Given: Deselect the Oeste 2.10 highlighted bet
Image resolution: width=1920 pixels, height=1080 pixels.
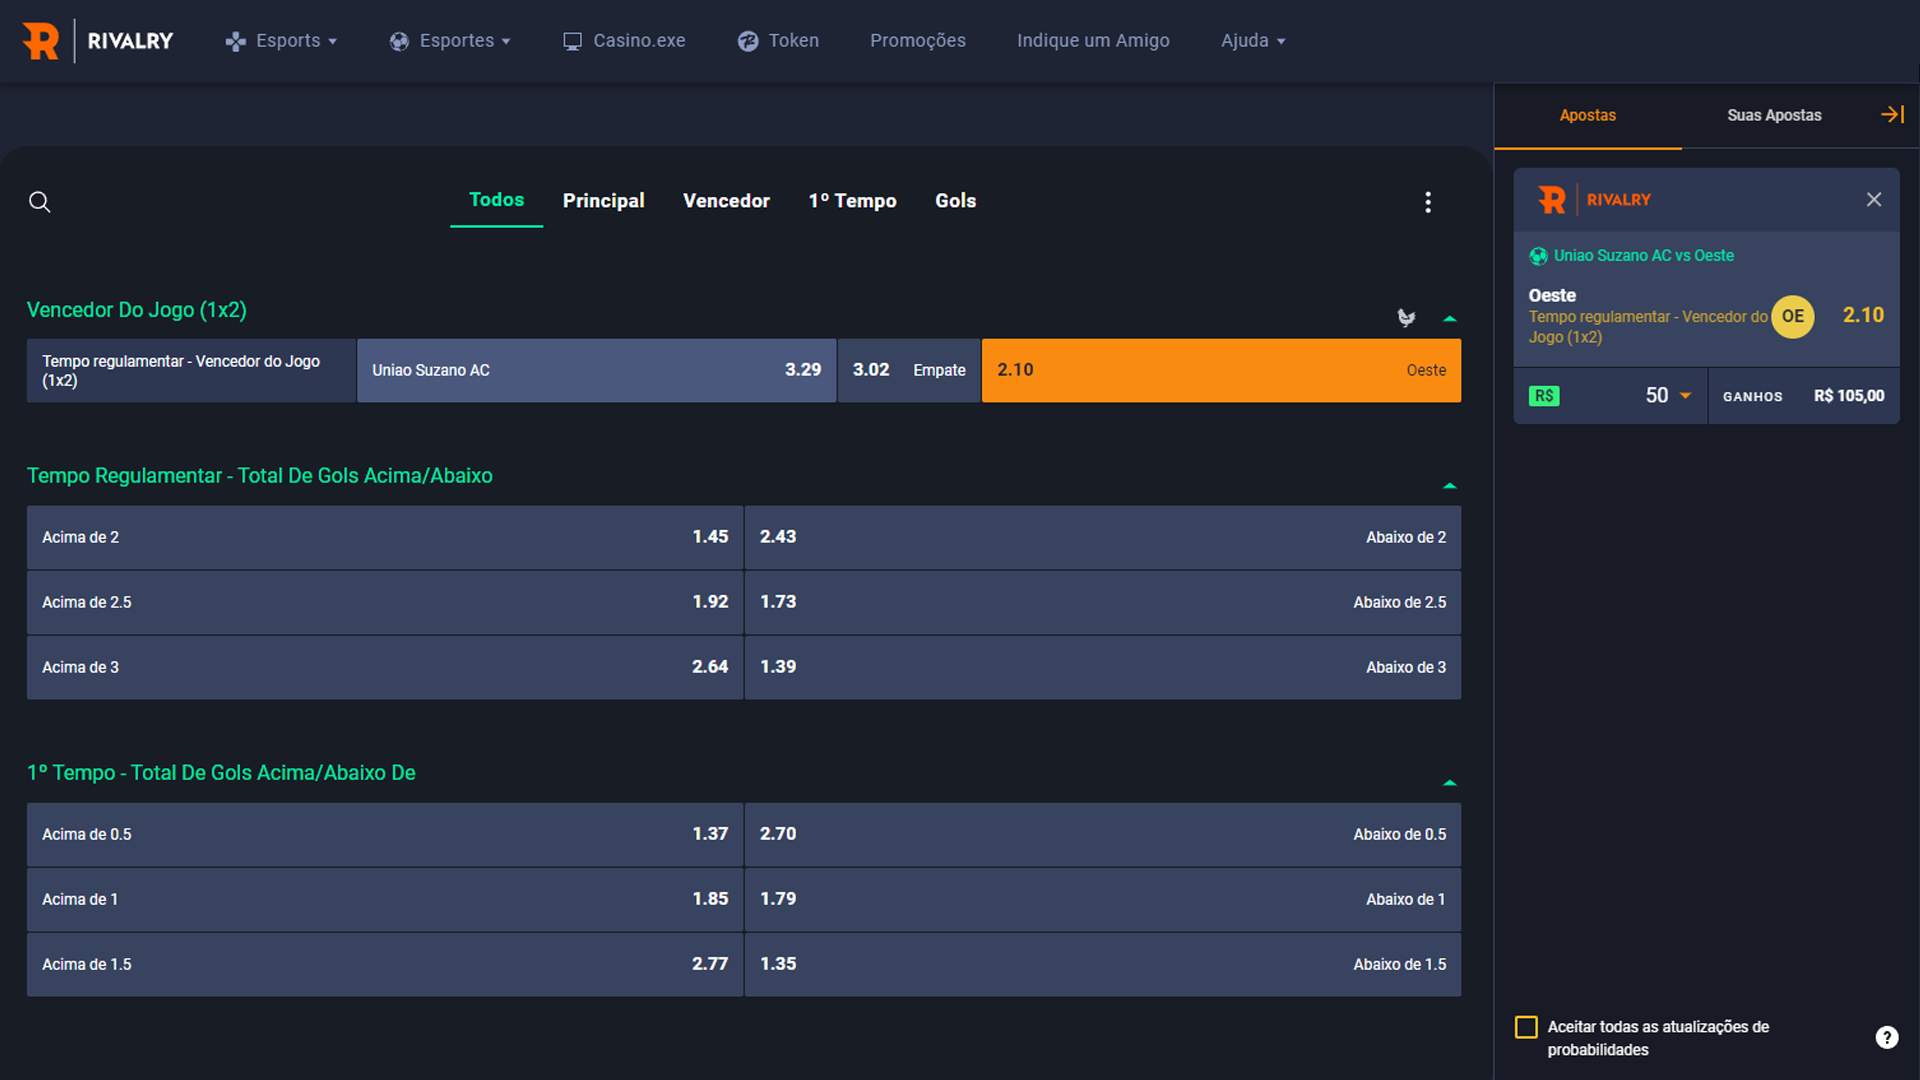Looking at the screenshot, I should pyautogui.click(x=1221, y=370).
